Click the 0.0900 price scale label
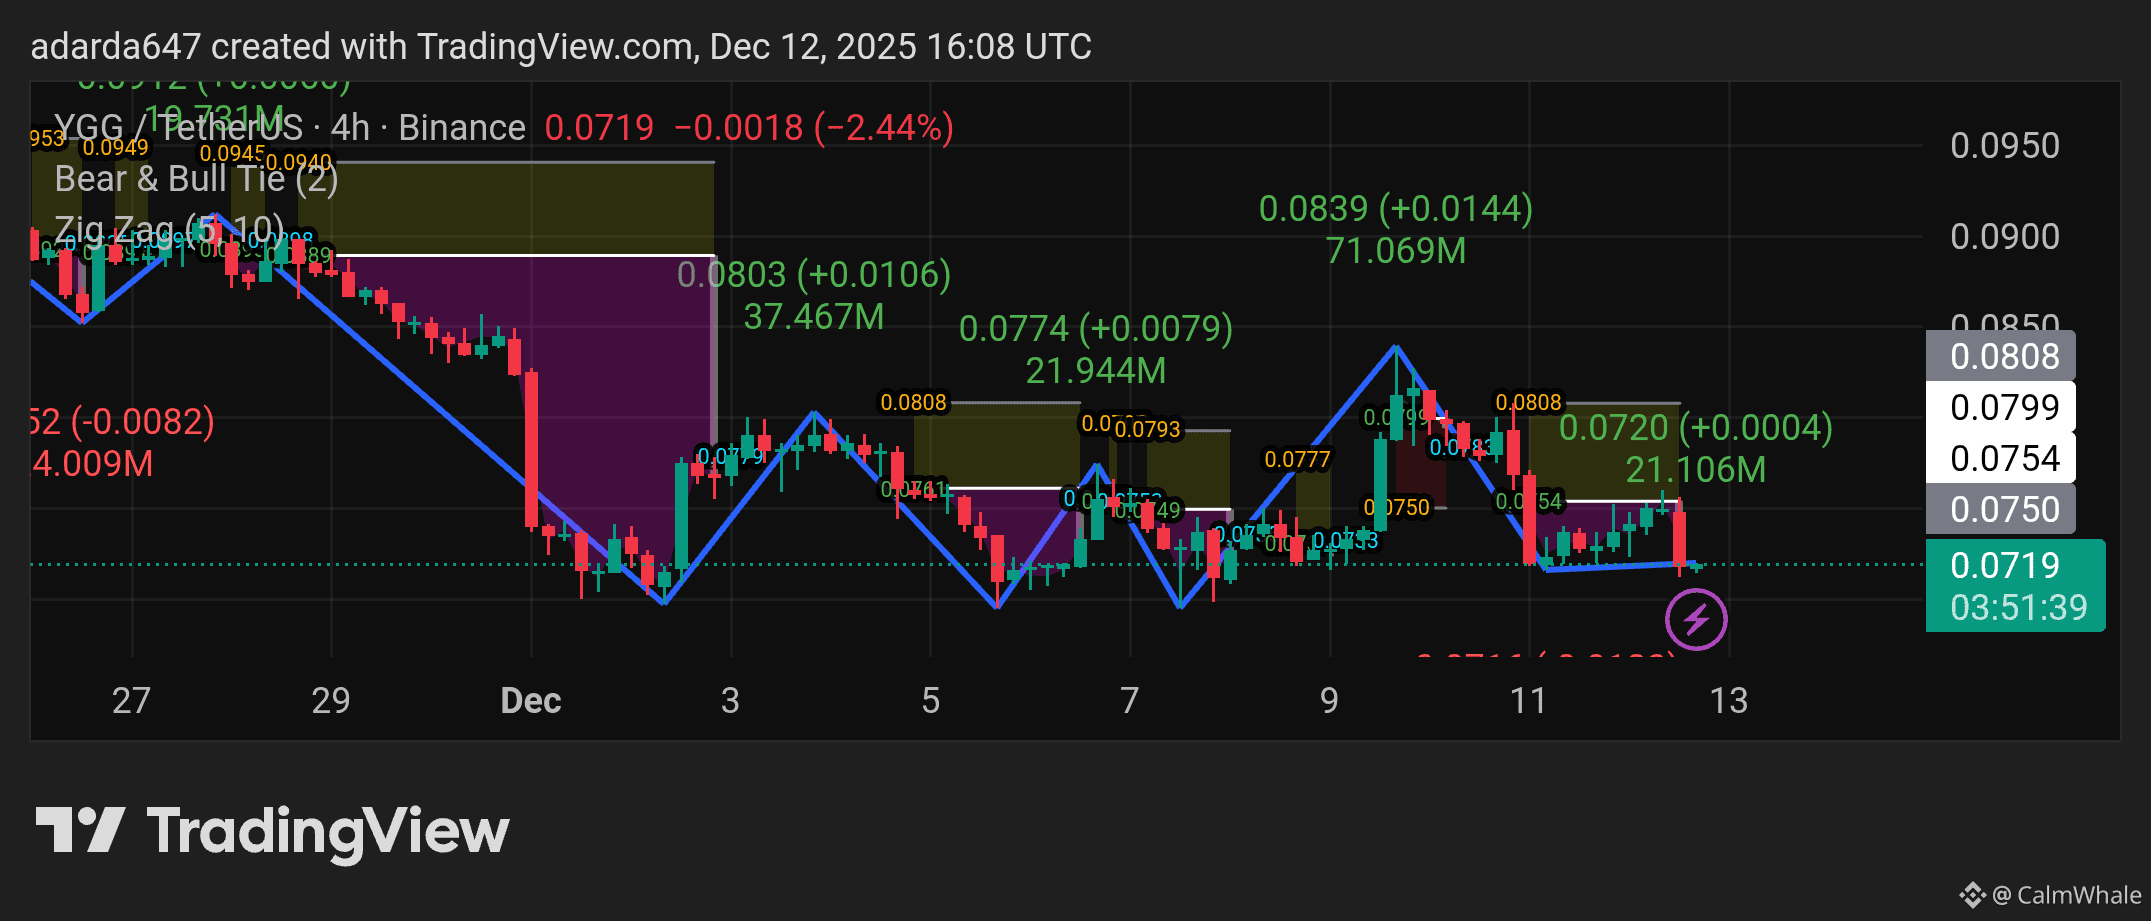 click(x=2005, y=237)
